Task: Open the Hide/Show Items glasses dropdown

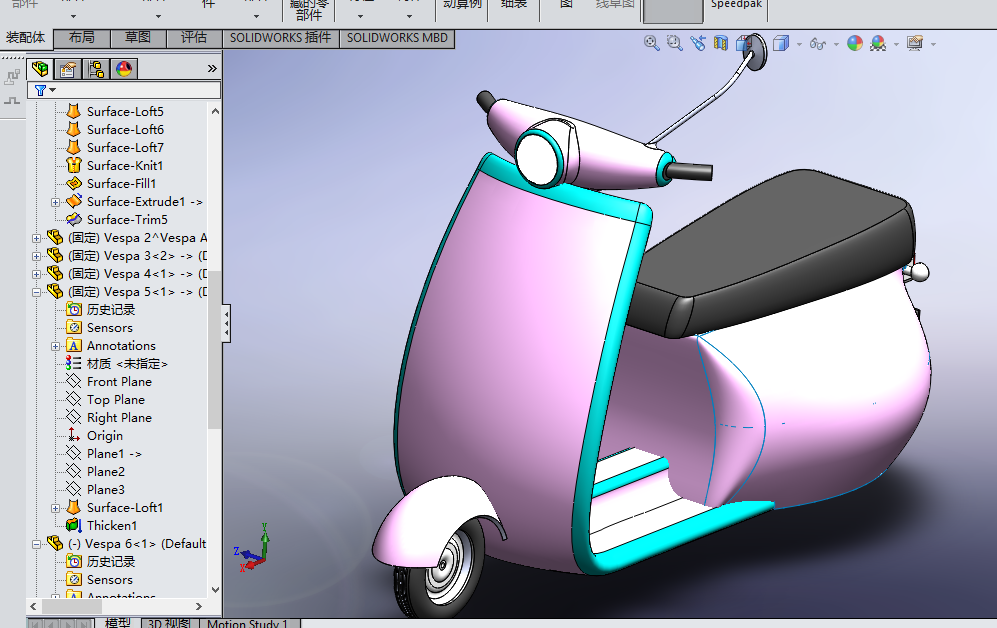Action: (835, 44)
